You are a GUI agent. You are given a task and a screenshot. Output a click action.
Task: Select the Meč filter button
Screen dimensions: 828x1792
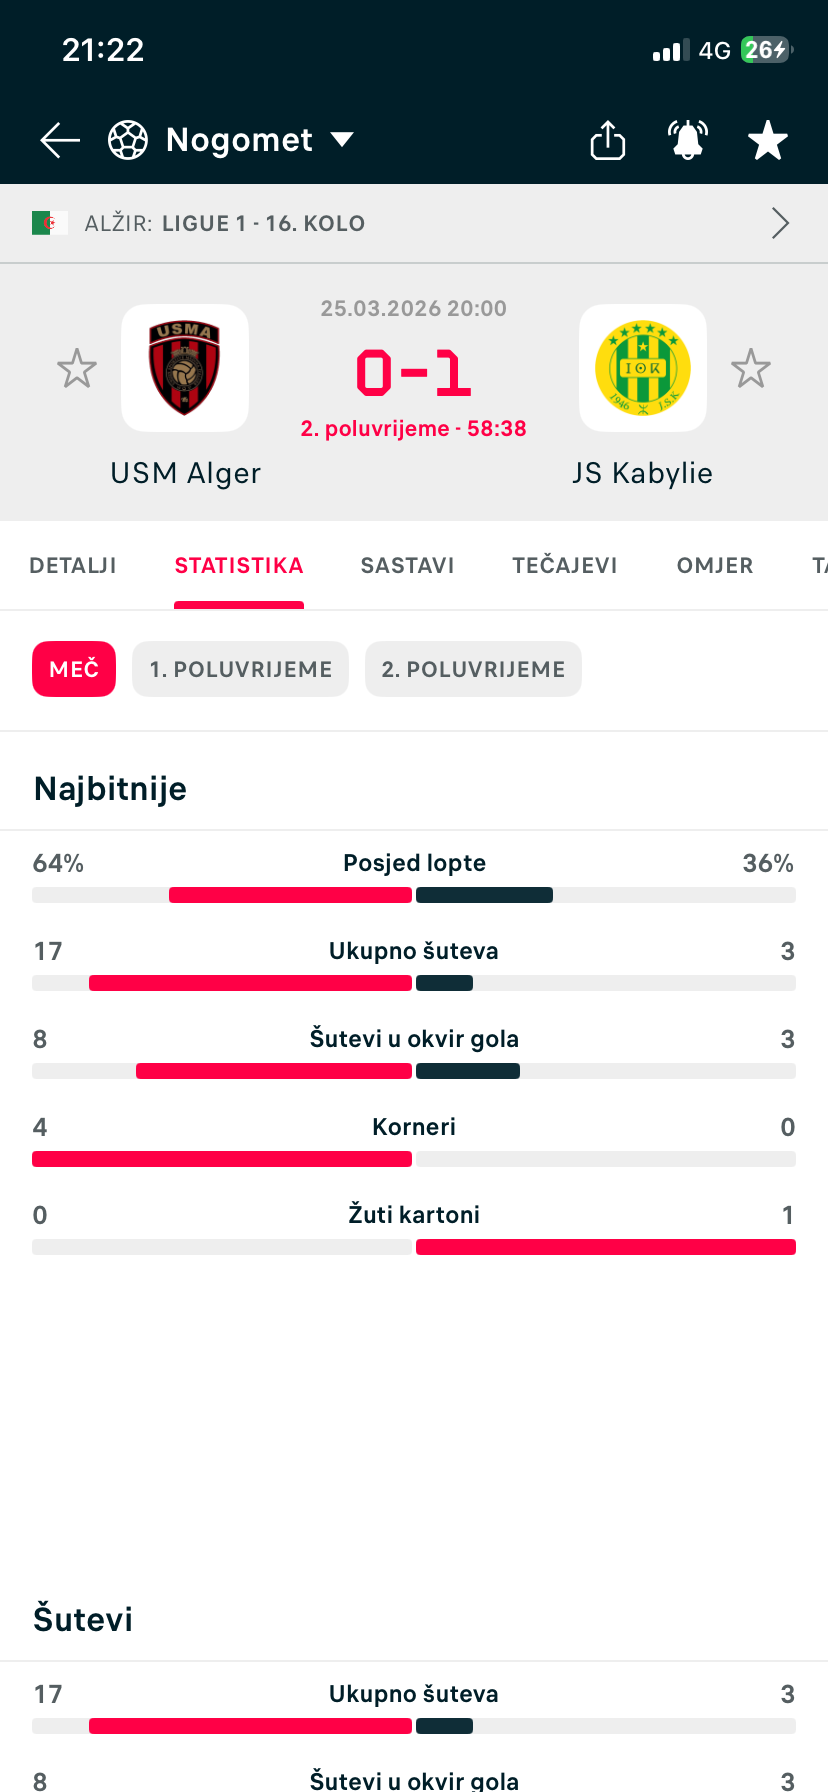click(74, 669)
